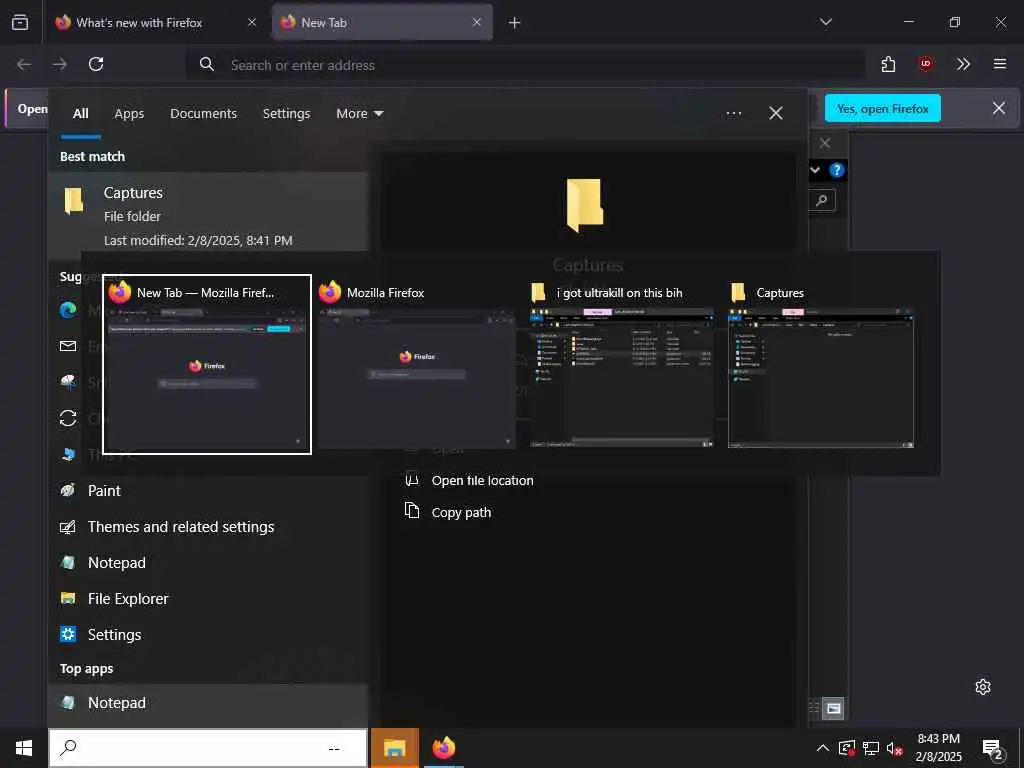Open the uBlock Origin extension icon
Viewport: 1024px width, 768px height.
[x=925, y=64]
